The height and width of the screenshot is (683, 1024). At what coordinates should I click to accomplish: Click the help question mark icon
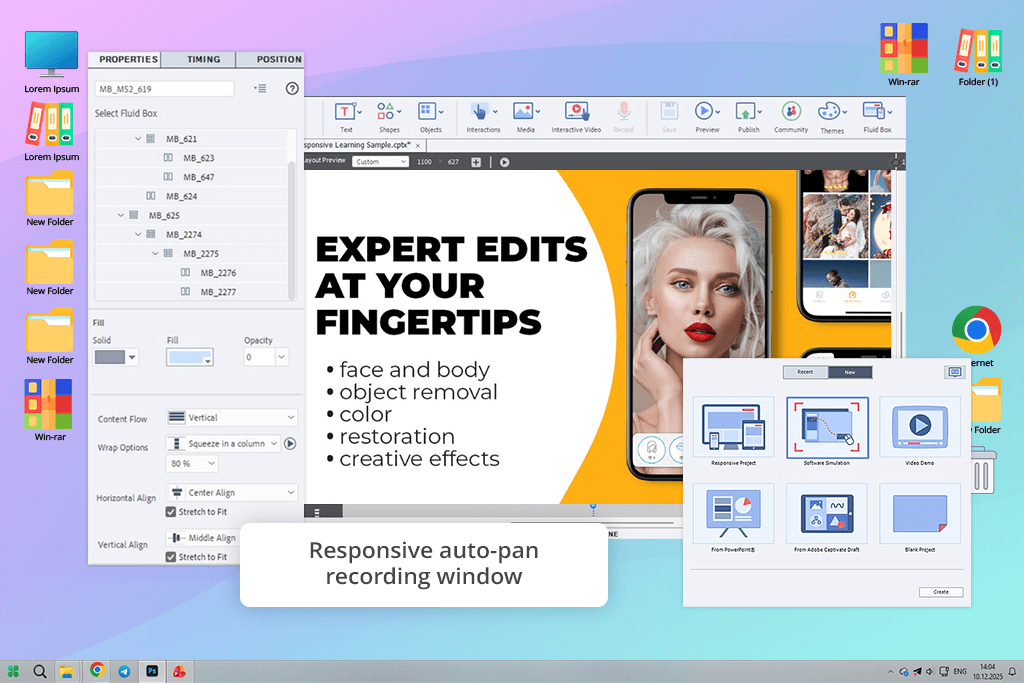(292, 88)
